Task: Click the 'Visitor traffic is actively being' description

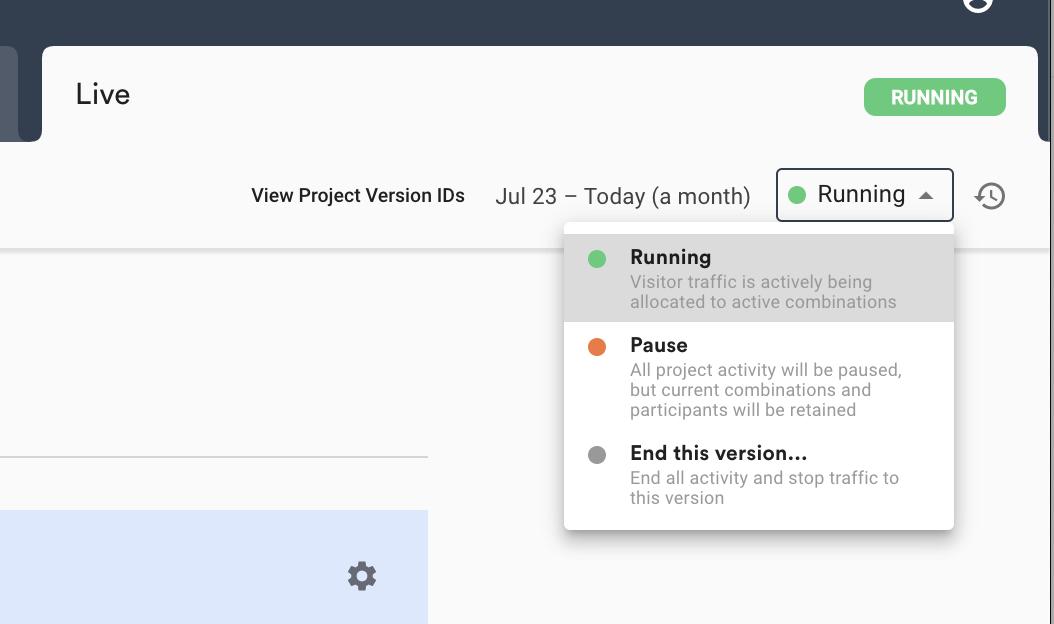Action: click(763, 292)
